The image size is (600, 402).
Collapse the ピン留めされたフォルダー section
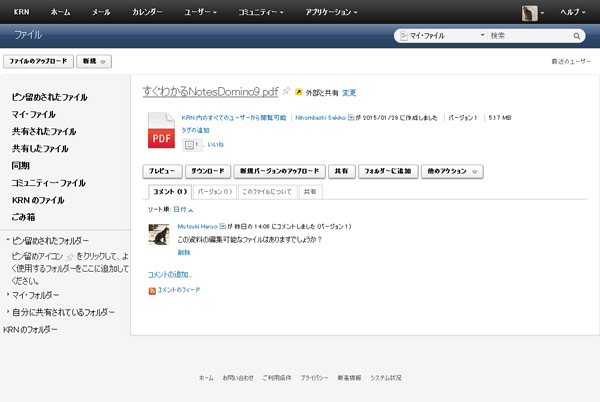(6, 241)
